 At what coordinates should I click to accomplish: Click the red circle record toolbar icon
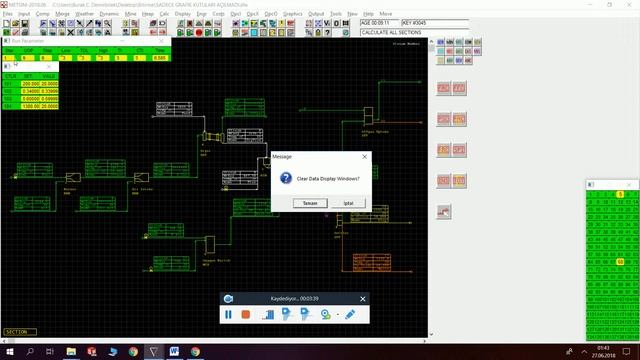point(199,32)
